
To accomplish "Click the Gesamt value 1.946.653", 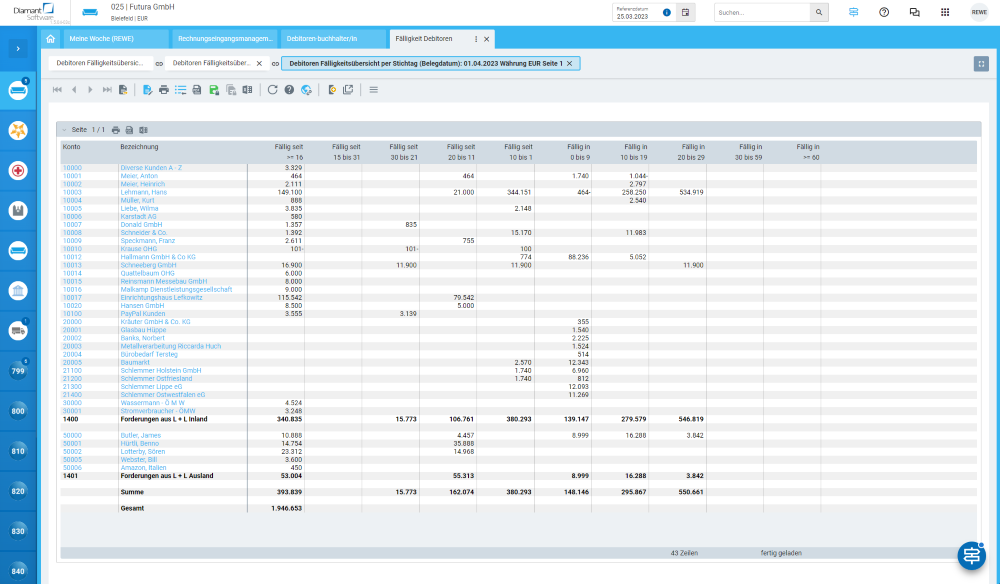I will coord(287,508).
